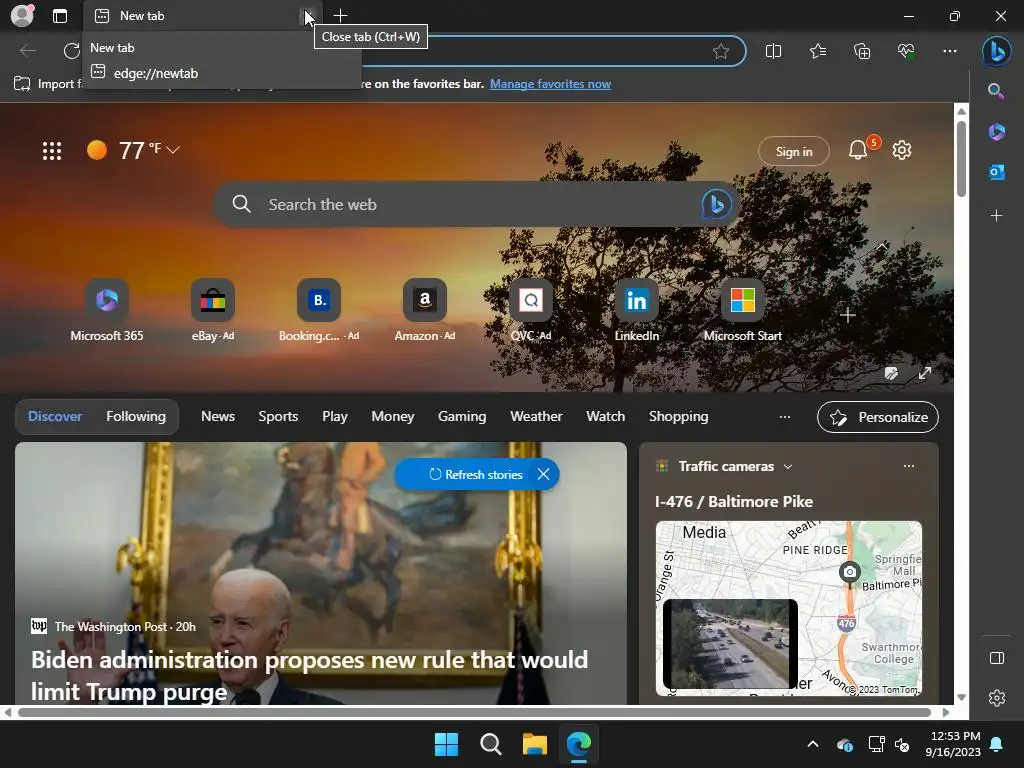The image size is (1024, 768).
Task: Open split screen view
Action: pyautogui.click(x=773, y=51)
